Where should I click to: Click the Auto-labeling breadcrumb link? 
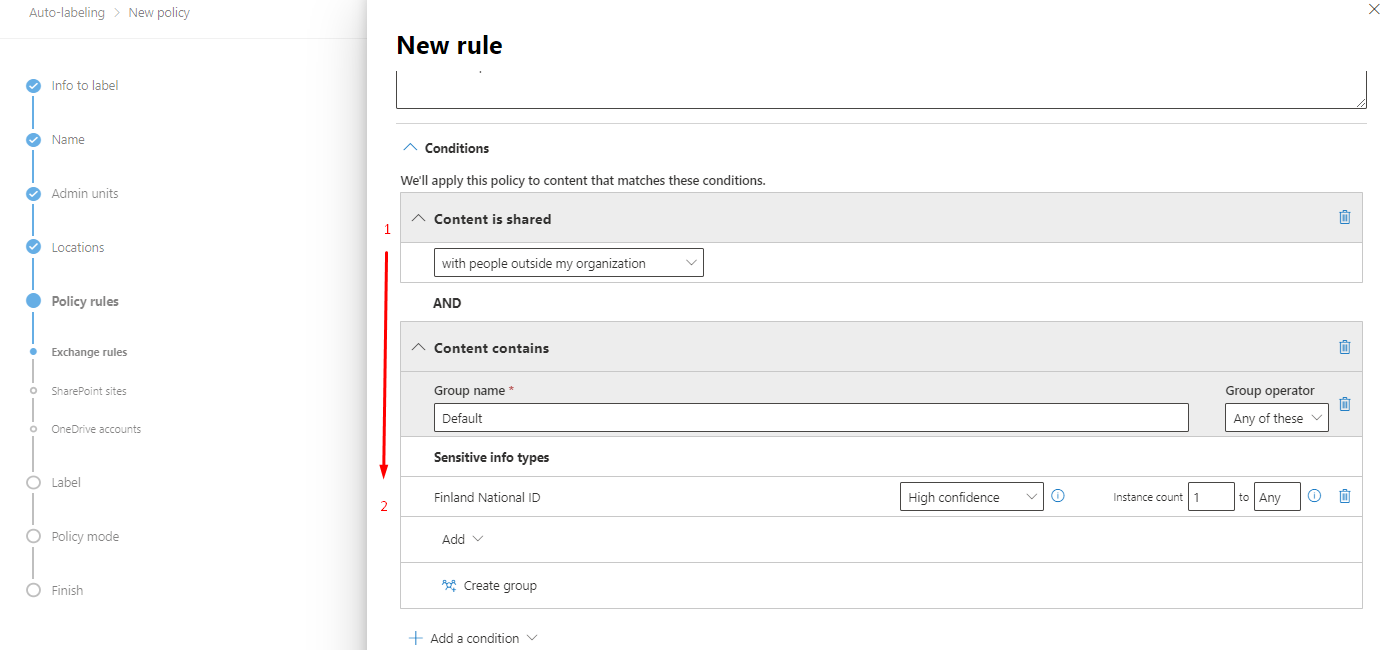pos(66,13)
